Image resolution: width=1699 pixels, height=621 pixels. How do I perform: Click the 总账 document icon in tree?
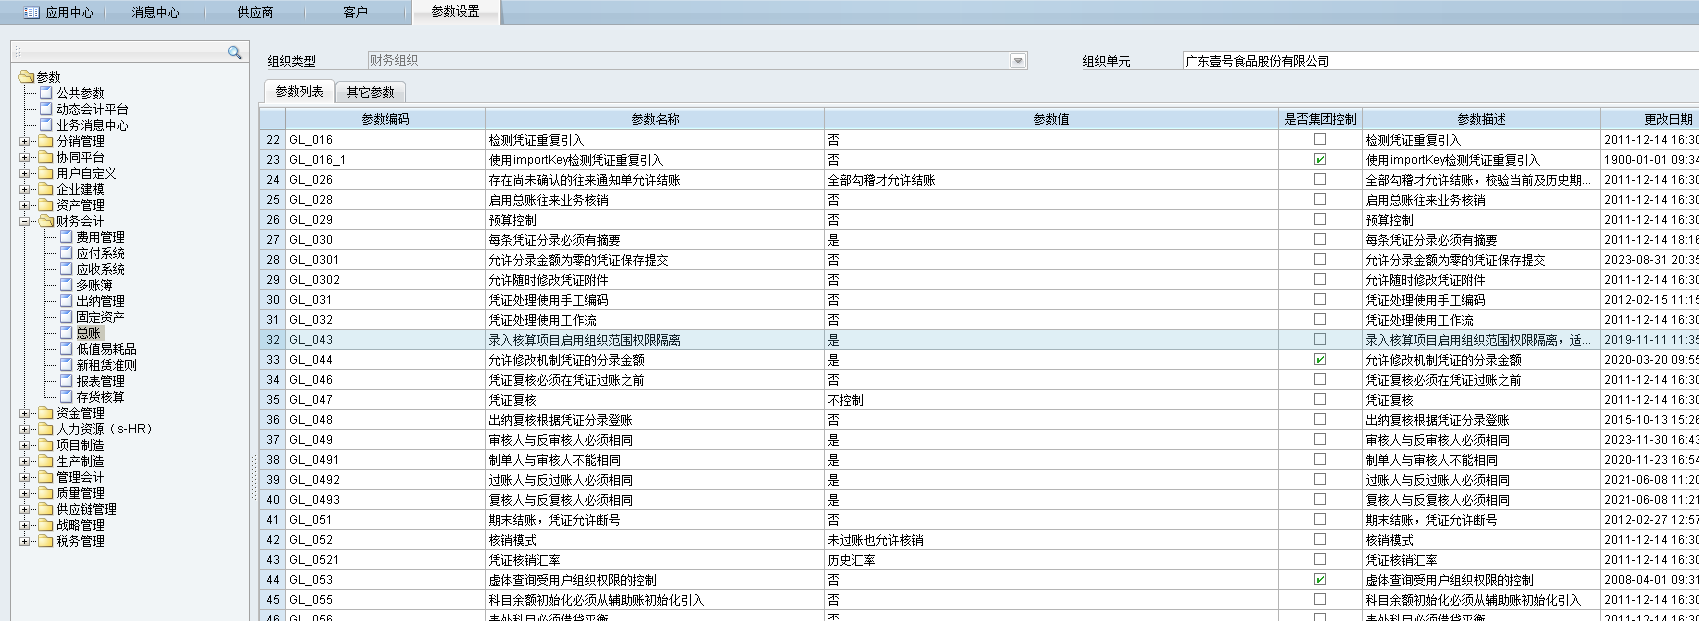tap(66, 333)
